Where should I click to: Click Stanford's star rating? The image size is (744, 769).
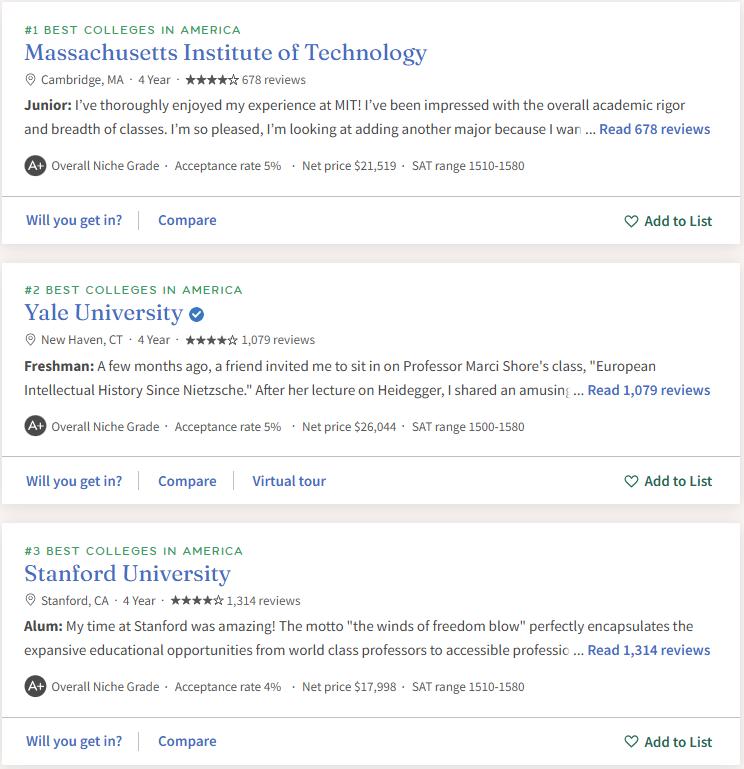coord(197,601)
